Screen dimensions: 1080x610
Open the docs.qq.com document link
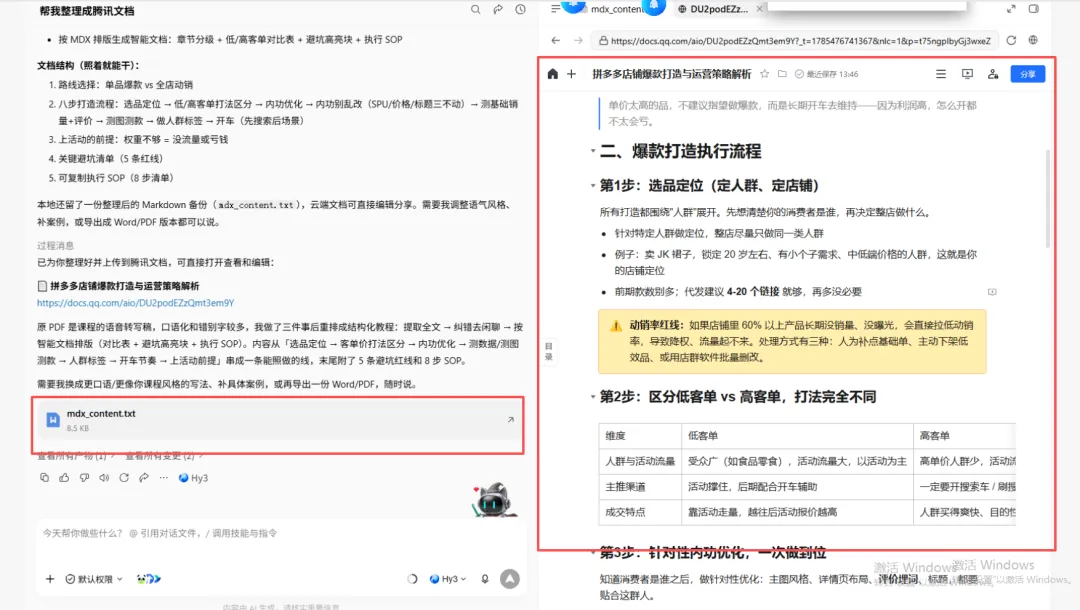136,303
